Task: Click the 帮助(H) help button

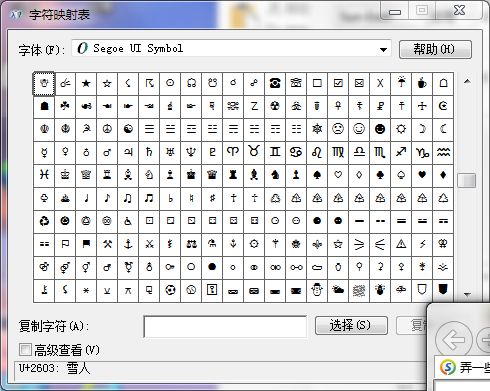Action: (435, 49)
